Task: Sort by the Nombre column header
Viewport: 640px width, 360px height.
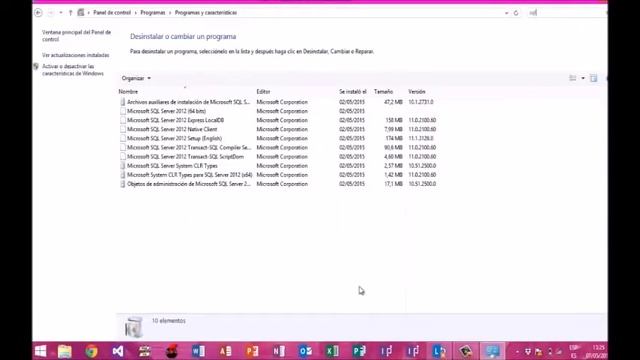Action: [x=128, y=92]
